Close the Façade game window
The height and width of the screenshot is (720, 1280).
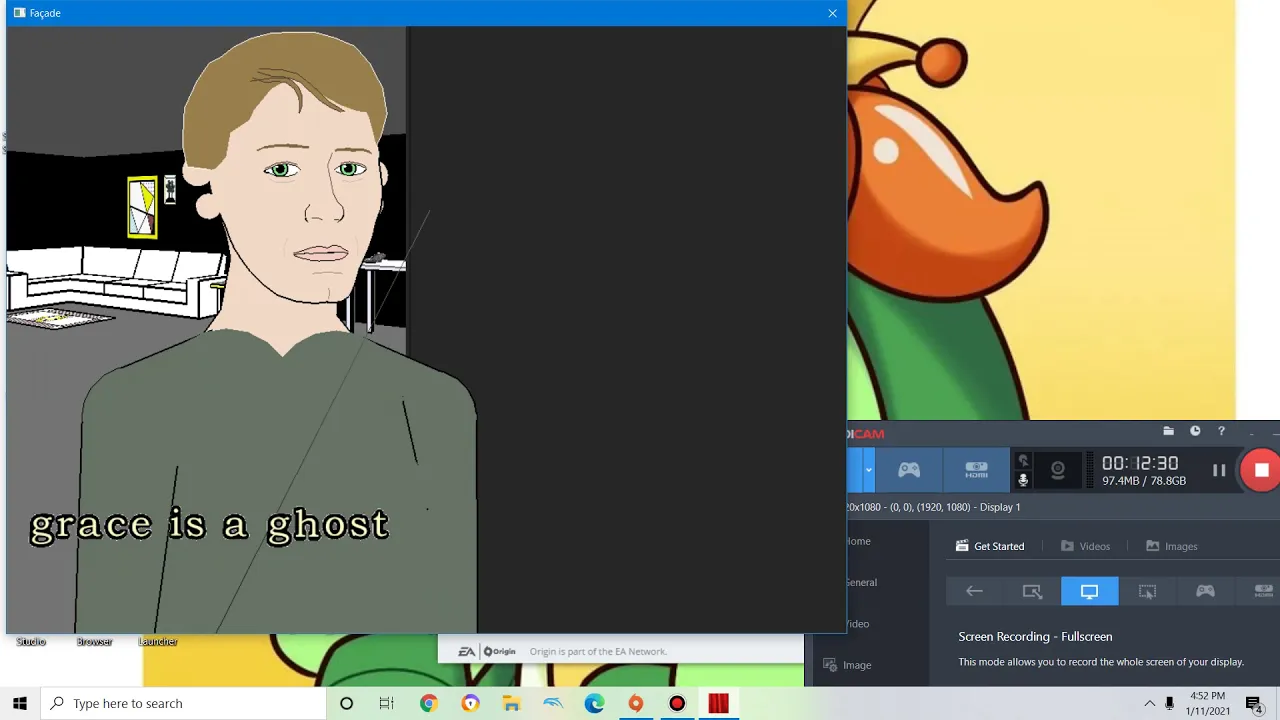click(832, 13)
